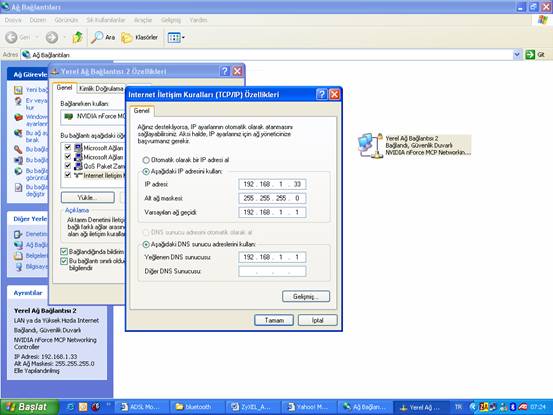Toggle 'Bu bağlantı sınırlı olduğunda bilgilendir' checkbox

tap(64, 261)
